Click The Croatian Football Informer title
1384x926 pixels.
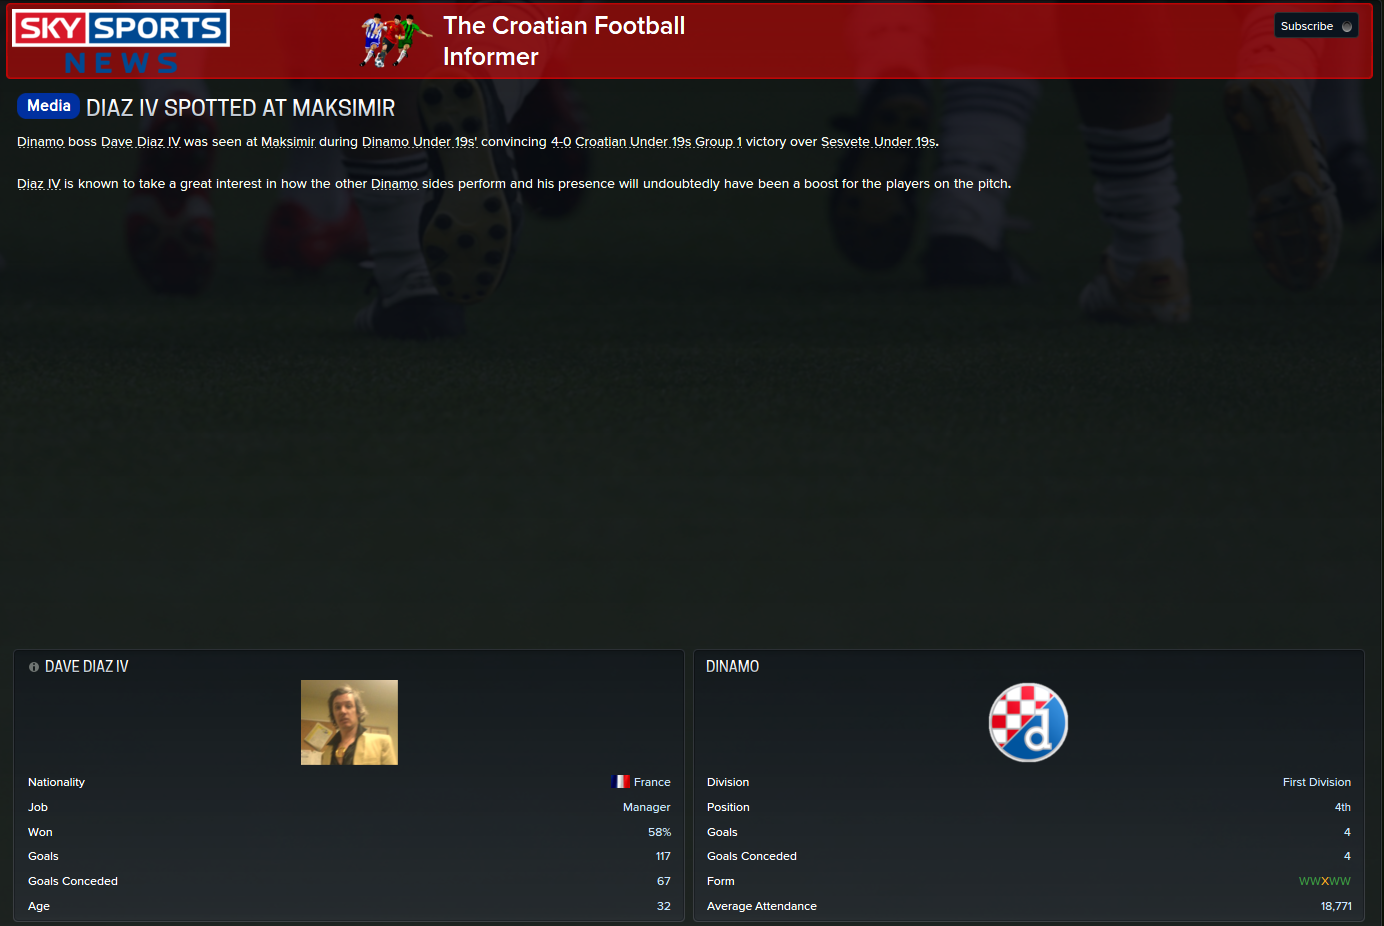click(x=564, y=41)
